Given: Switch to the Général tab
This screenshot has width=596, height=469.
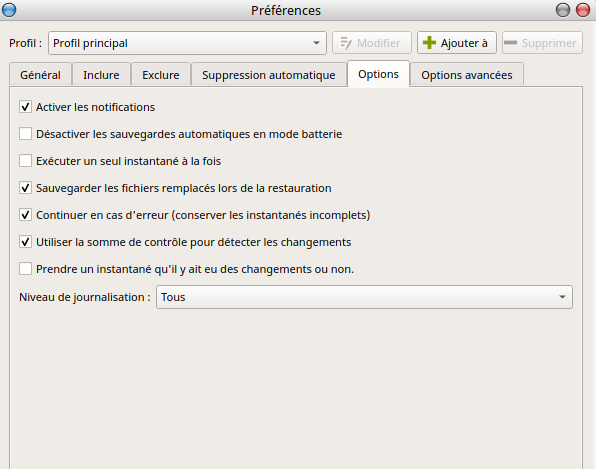Looking at the screenshot, I should (40, 75).
